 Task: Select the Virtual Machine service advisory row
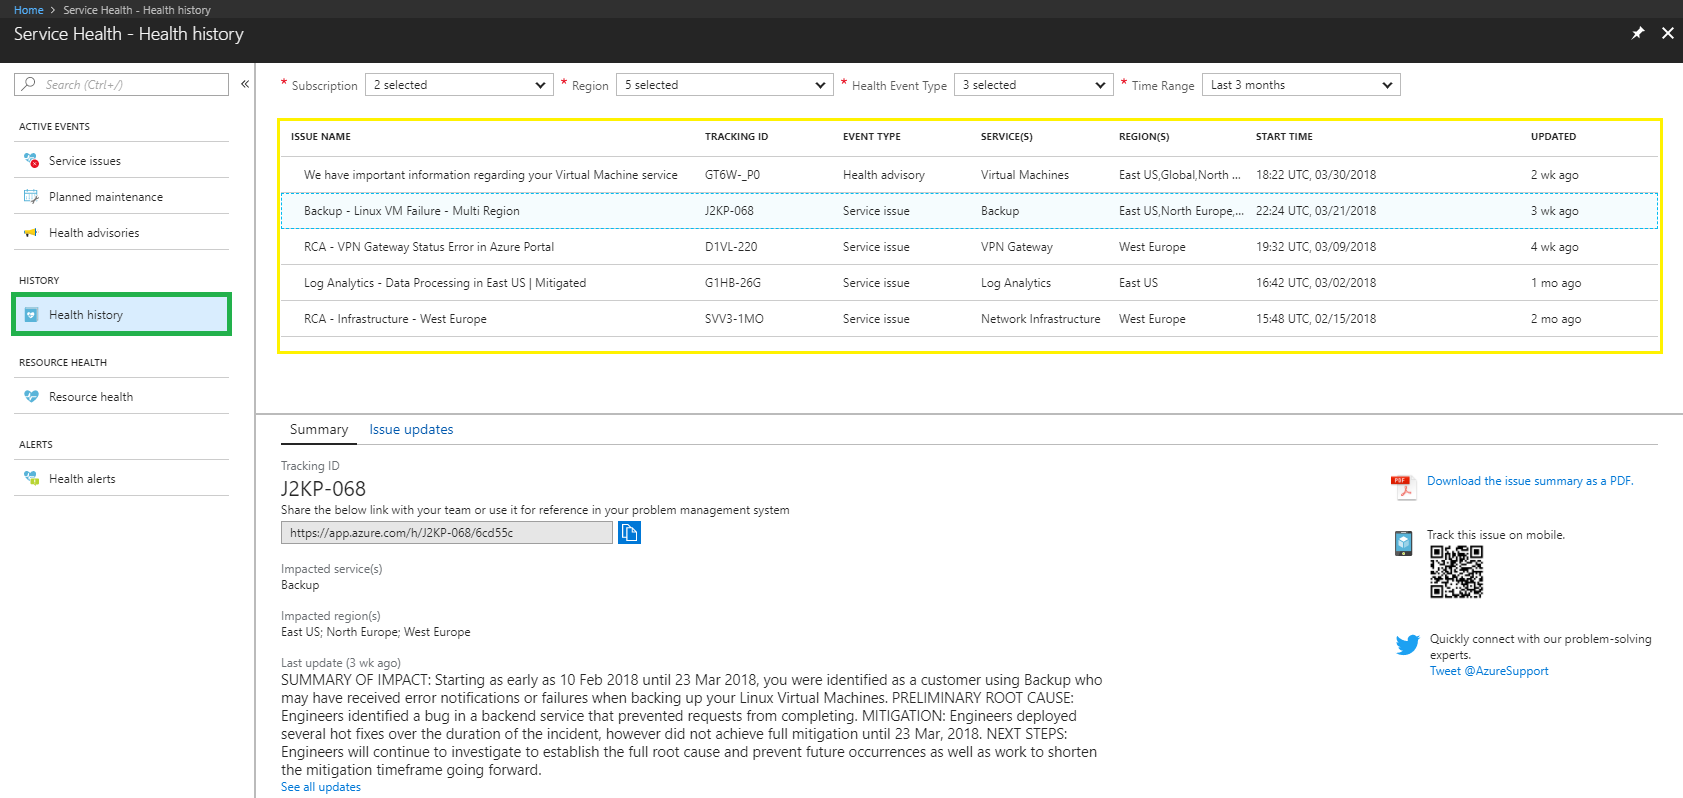click(969, 175)
